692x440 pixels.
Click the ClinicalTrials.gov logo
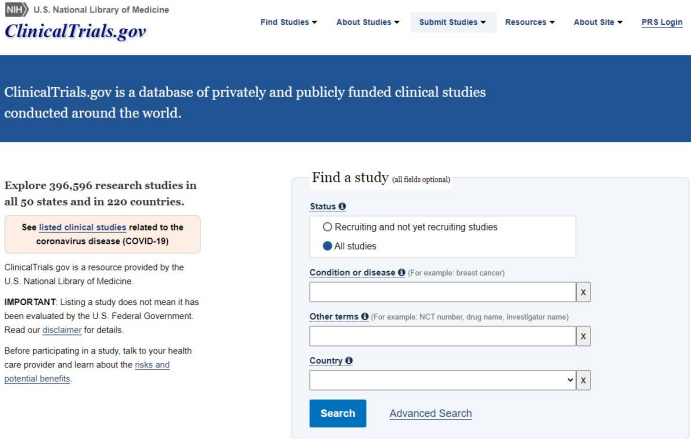75,30
